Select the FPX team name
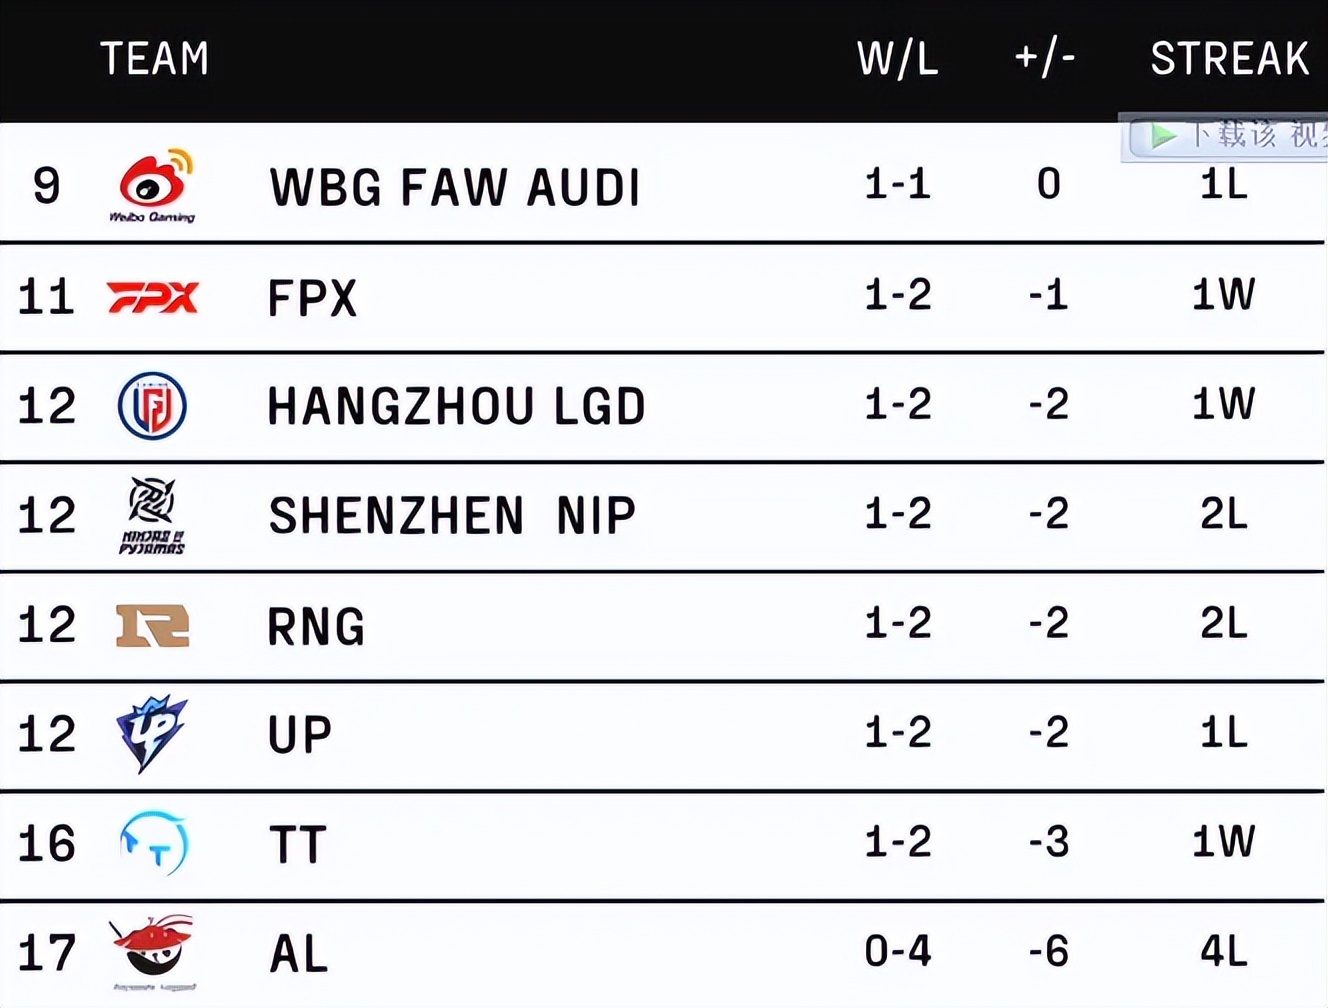 click(312, 298)
